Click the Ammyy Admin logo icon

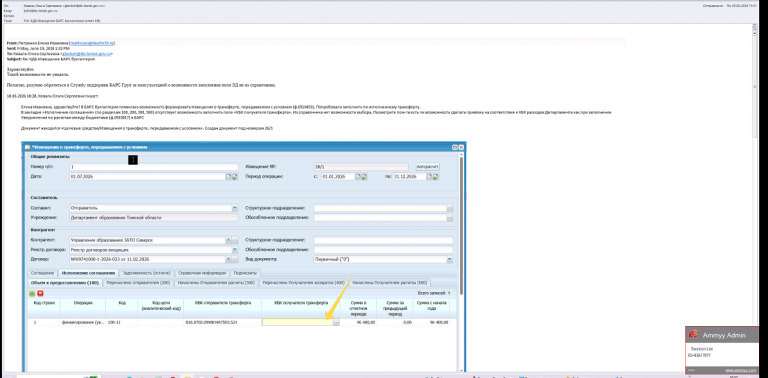(x=693, y=335)
